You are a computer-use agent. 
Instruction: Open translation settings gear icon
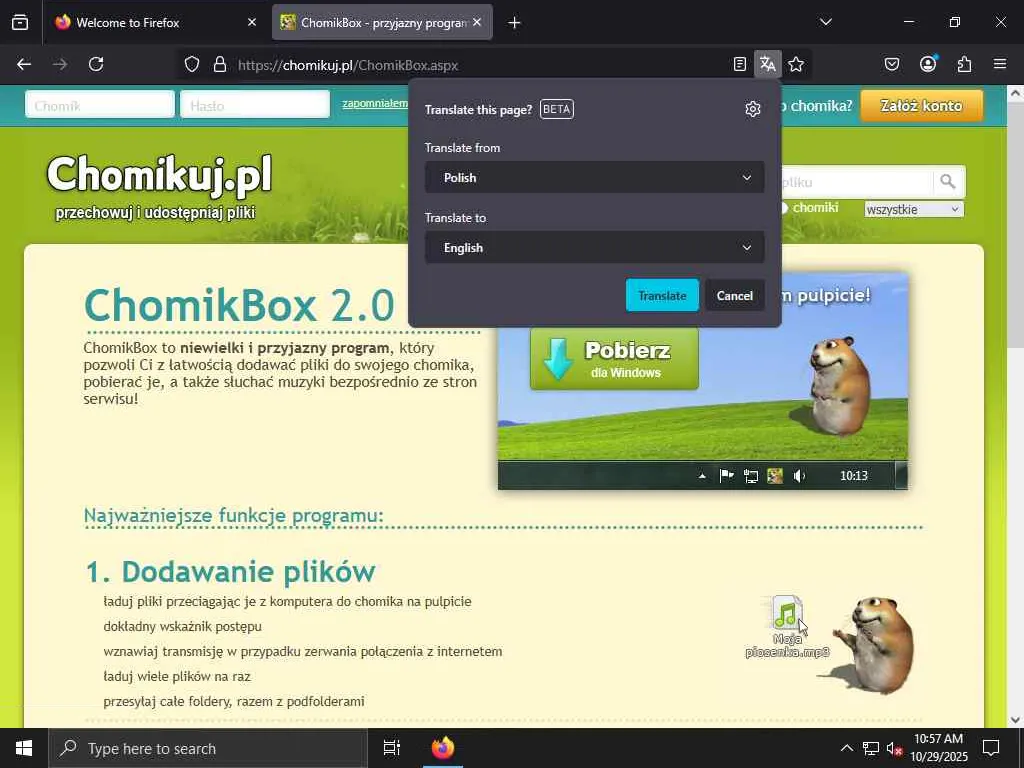tap(753, 109)
